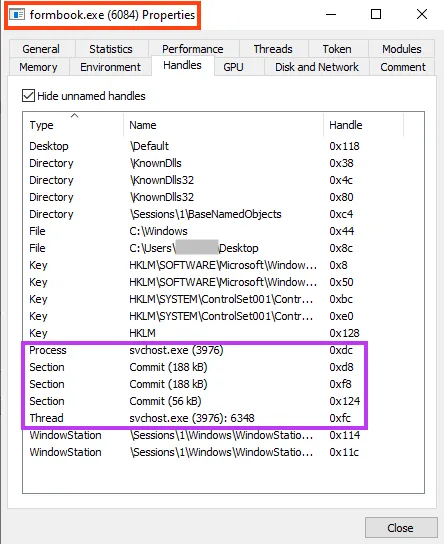Minimize the Properties window
The width and height of the screenshot is (444, 544).
(x=331, y=15)
